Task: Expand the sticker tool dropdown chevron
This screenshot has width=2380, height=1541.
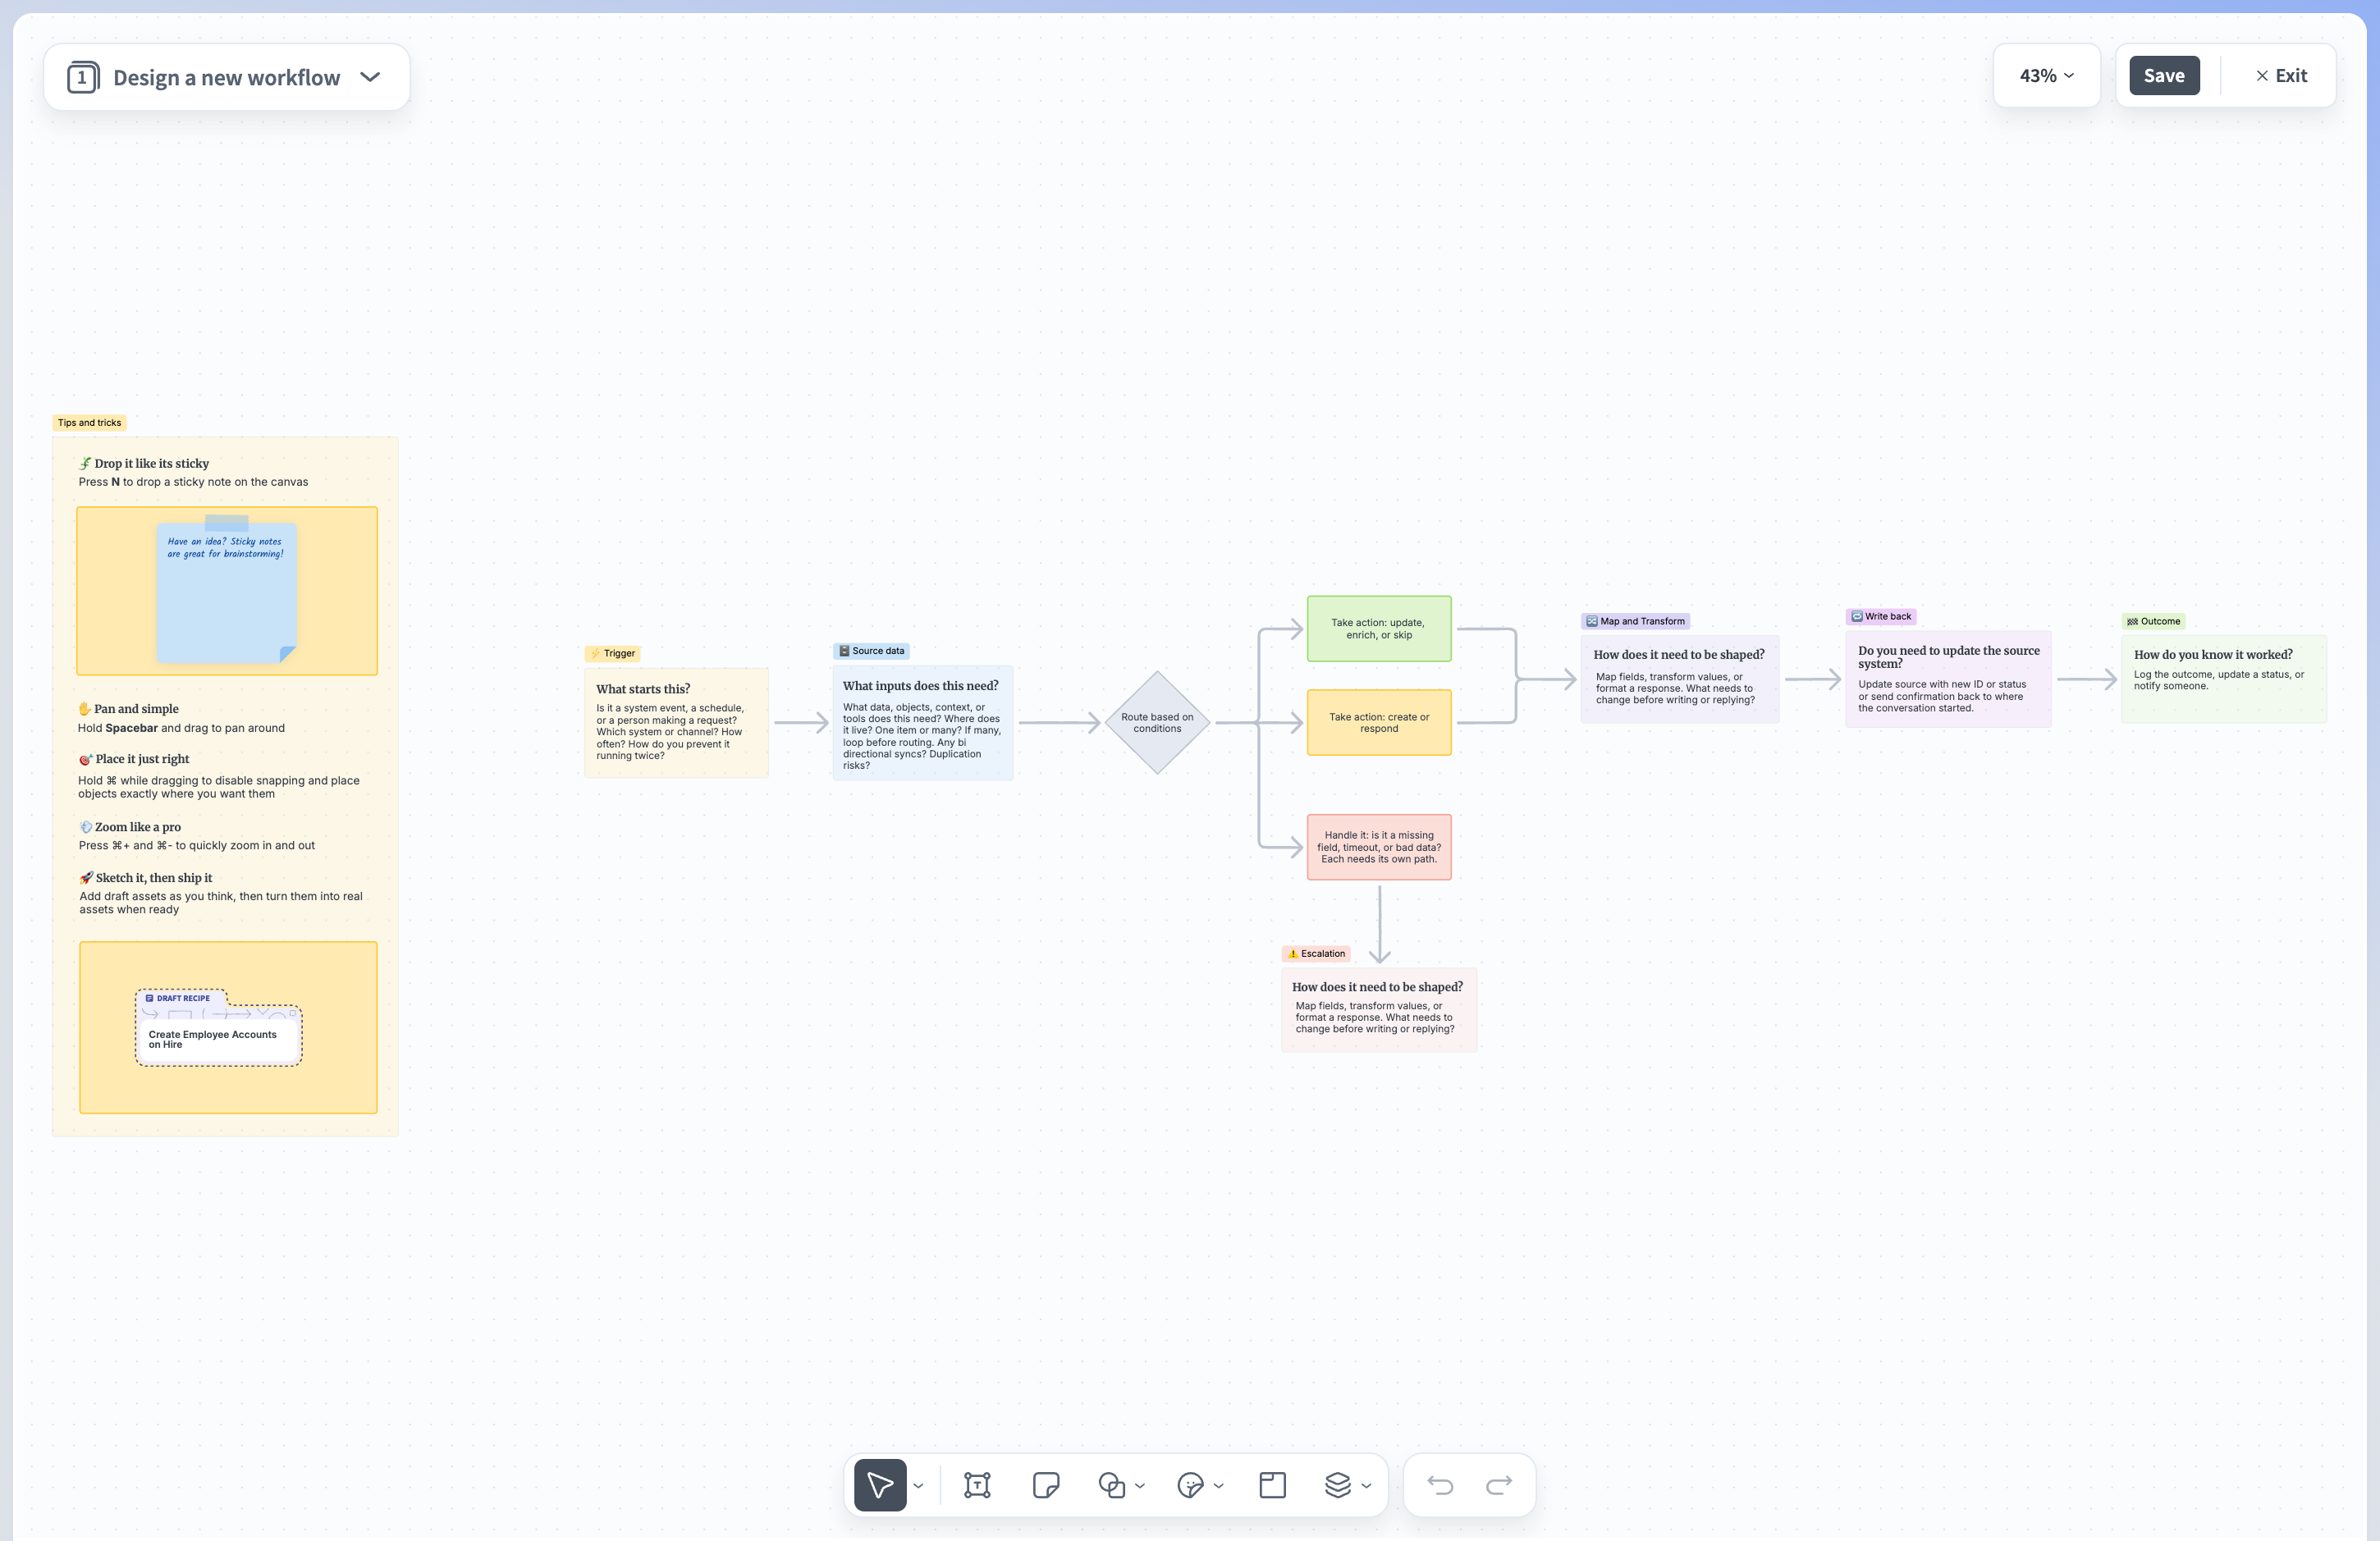Action: (1218, 1486)
